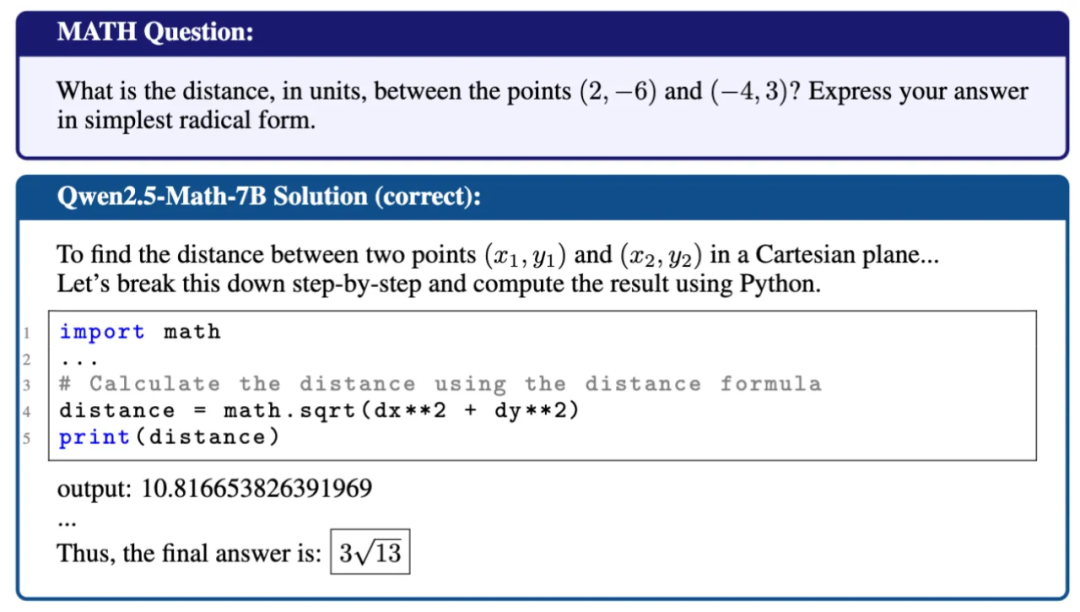Click the "print" keyword in the code
This screenshot has width=1080, height=612.
click(x=95, y=437)
